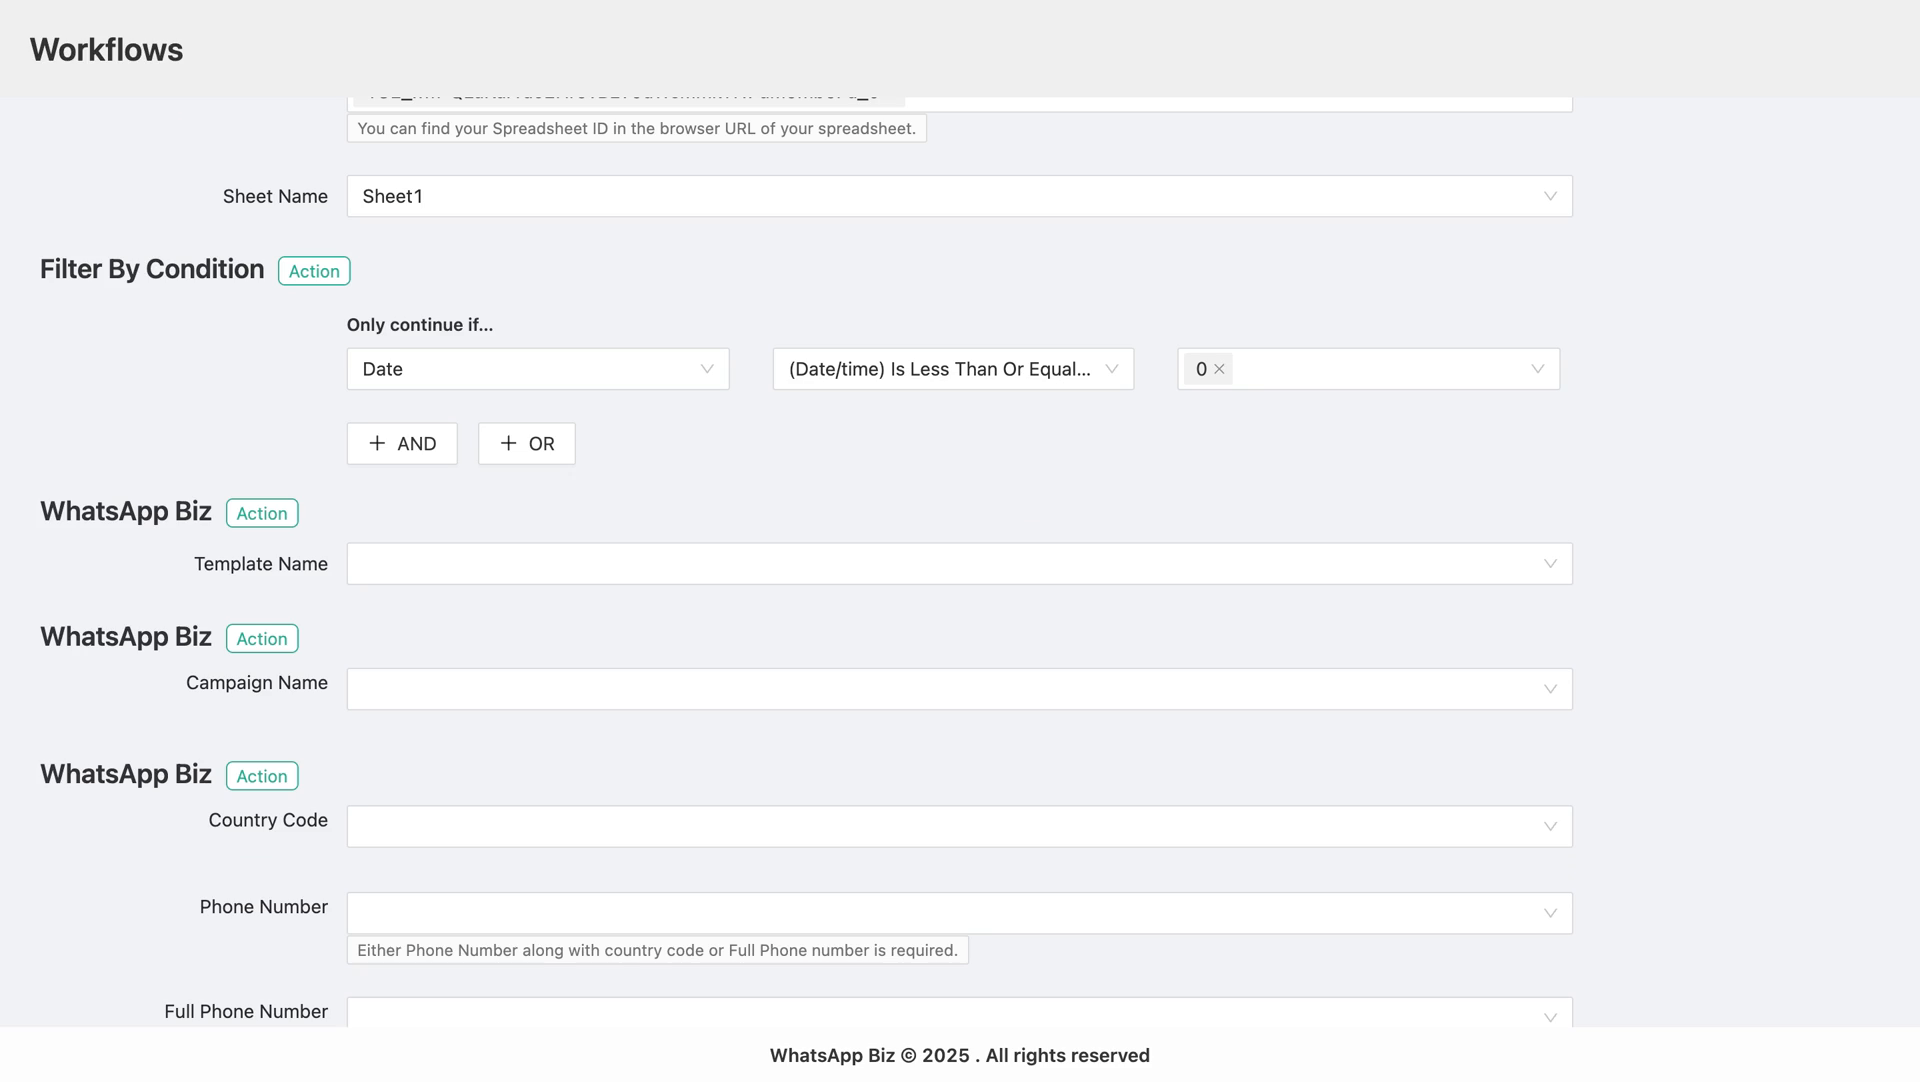Click the chevron on the Phone Number field
Viewport: 1920px width, 1082px height.
(x=1550, y=912)
